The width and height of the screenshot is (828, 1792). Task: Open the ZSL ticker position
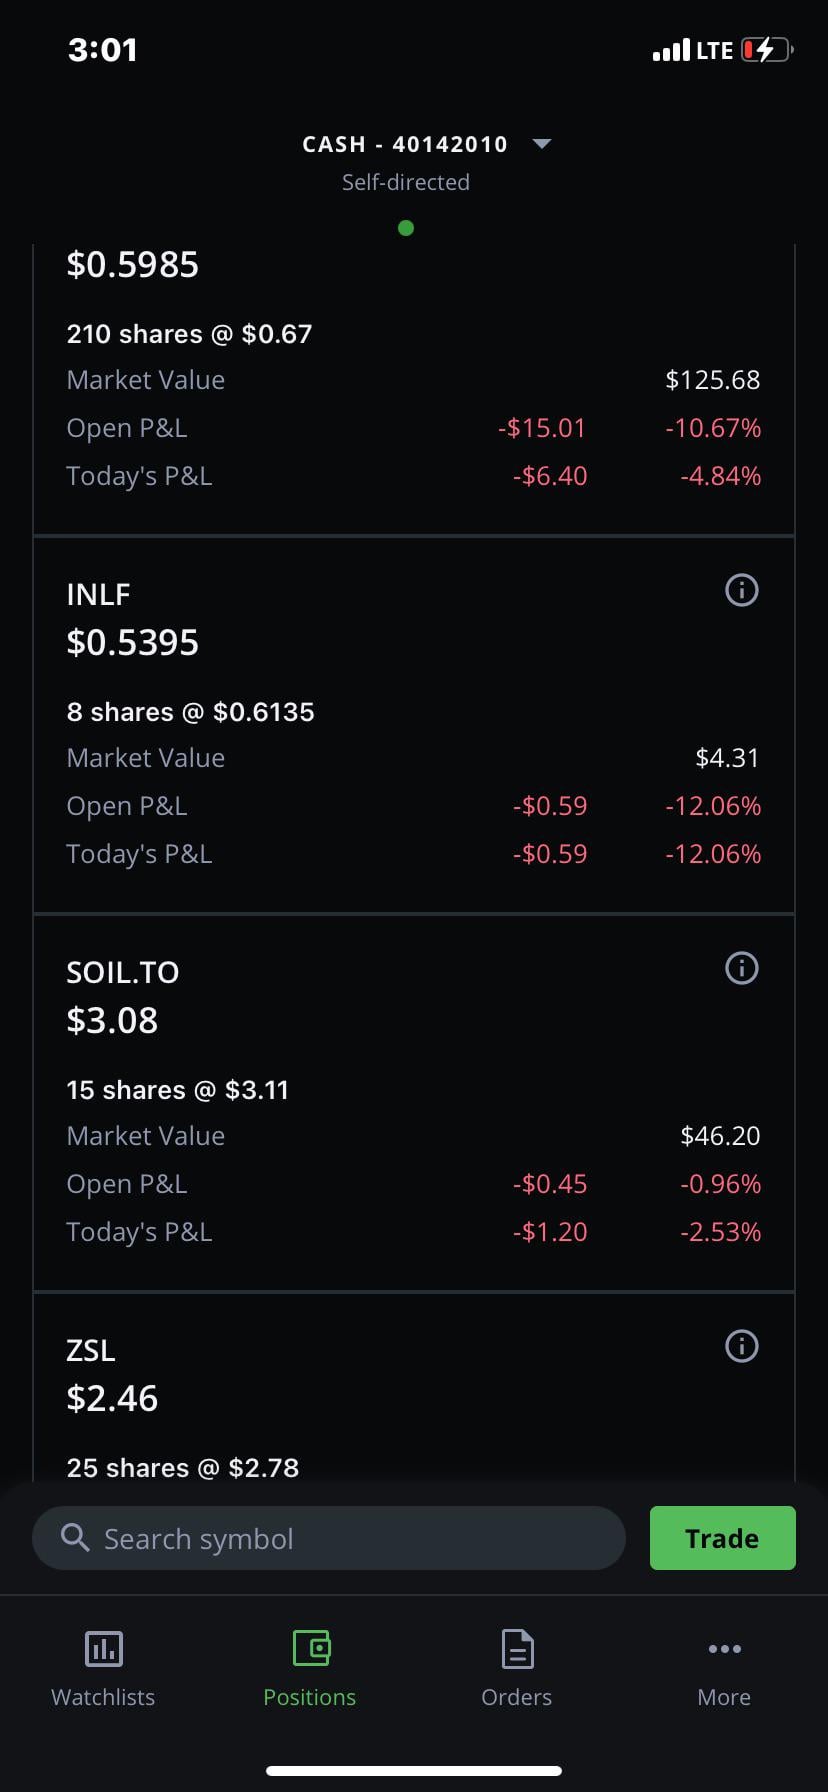tap(91, 1350)
